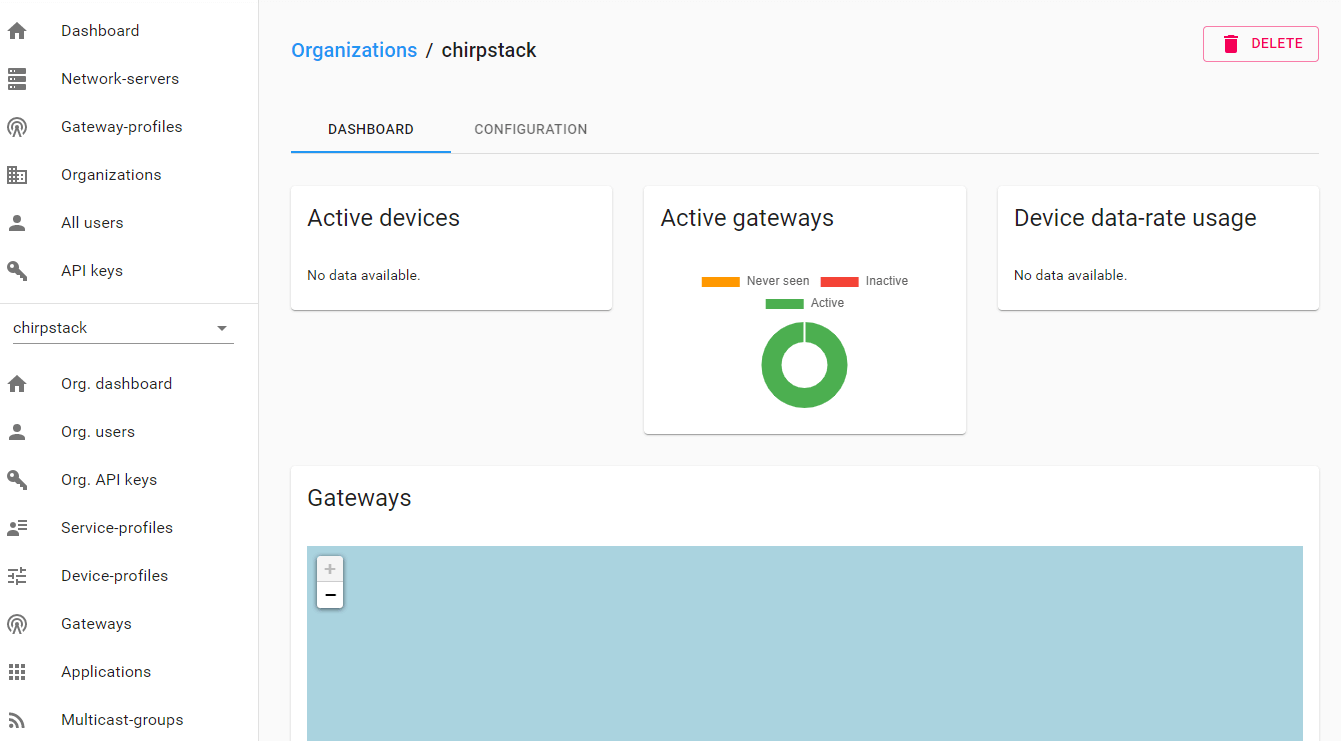Click the All users person icon
Viewport: 1341px width, 741px height.
[17, 223]
